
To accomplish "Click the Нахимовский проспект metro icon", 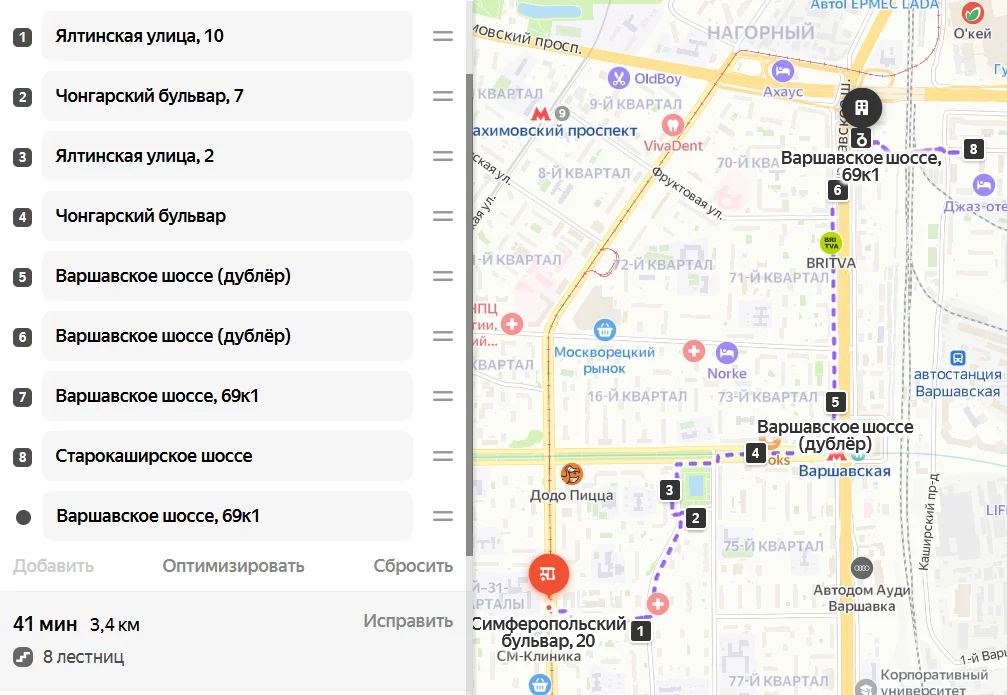I will coord(541,114).
